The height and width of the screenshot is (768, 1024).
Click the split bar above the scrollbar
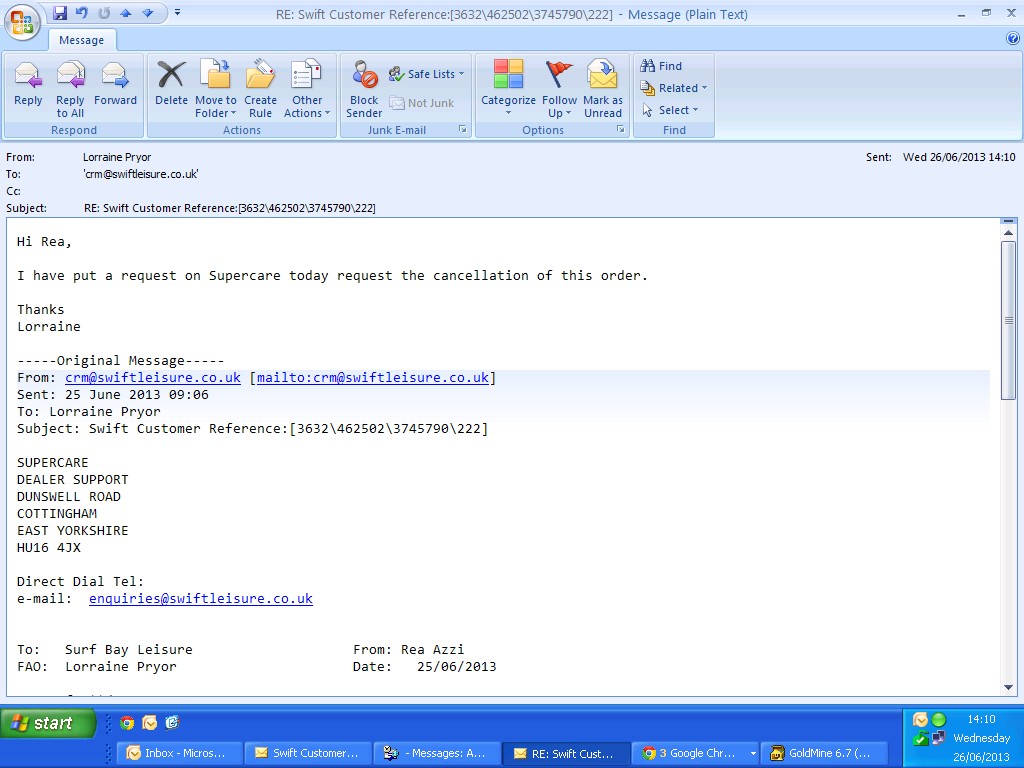coord(1008,221)
